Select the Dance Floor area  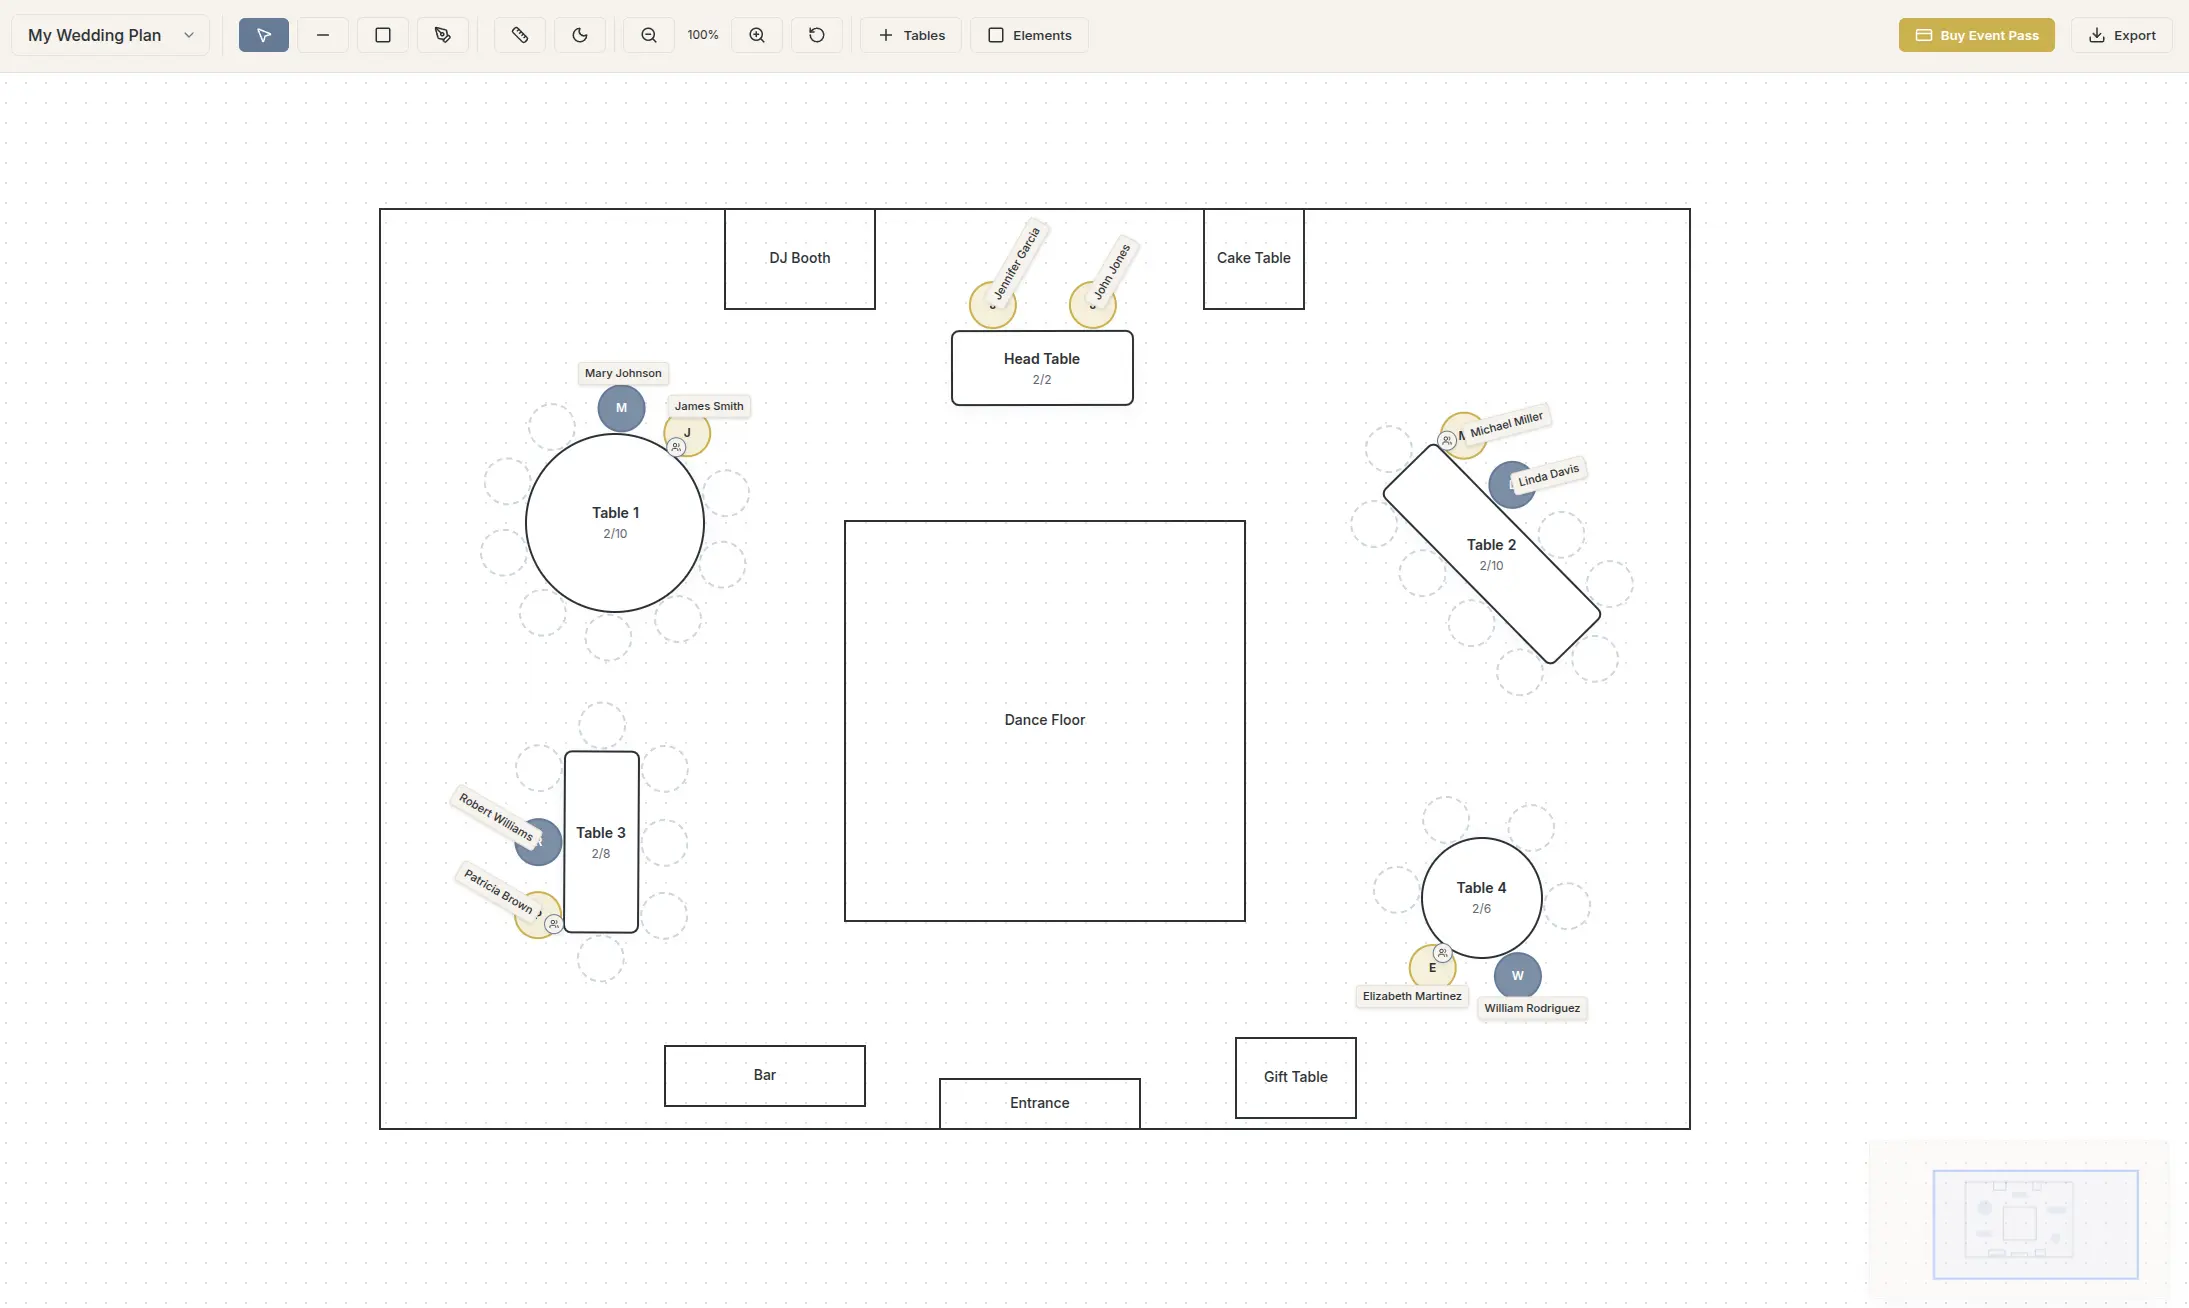pos(1045,720)
